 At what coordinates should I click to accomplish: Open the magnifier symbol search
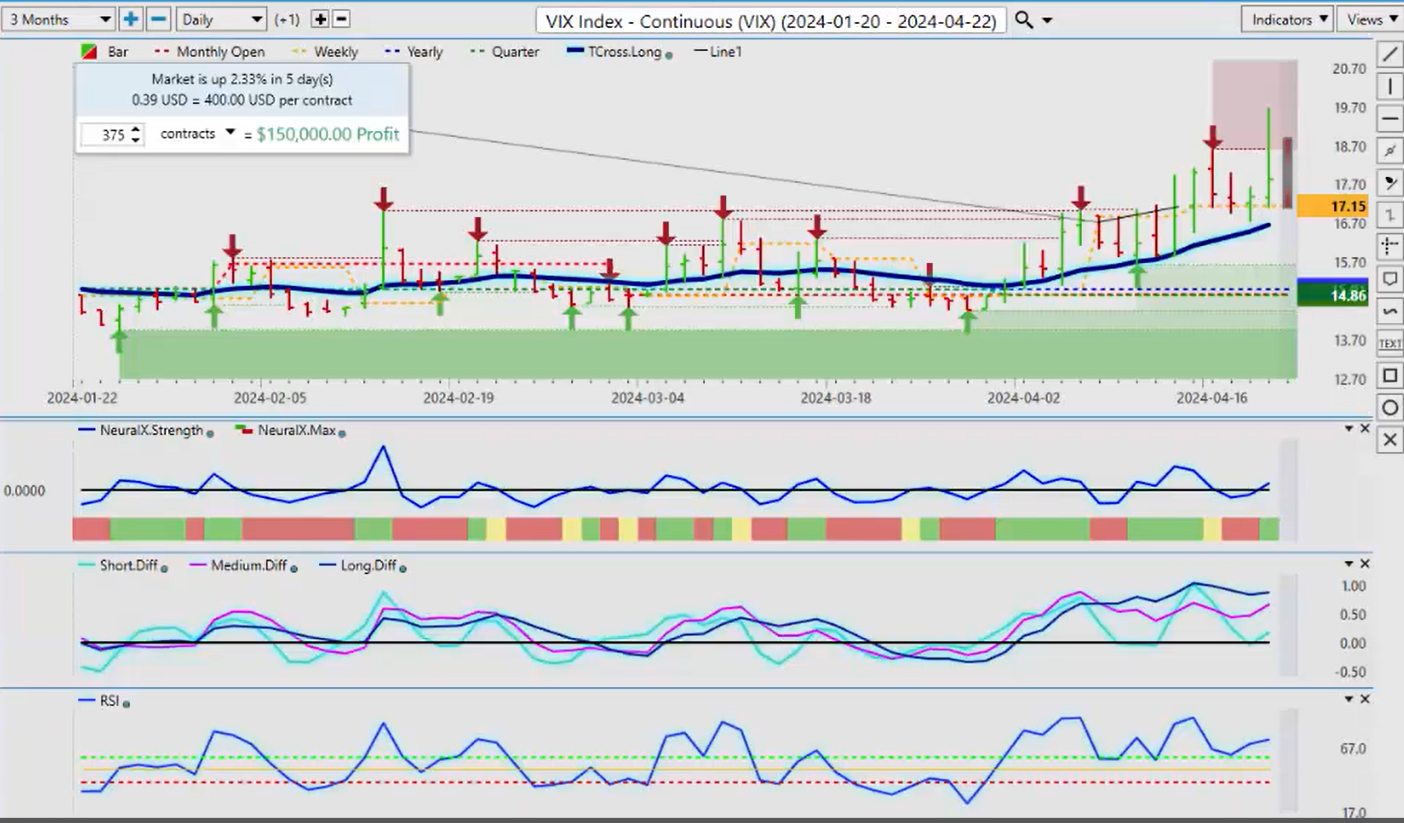(1024, 20)
